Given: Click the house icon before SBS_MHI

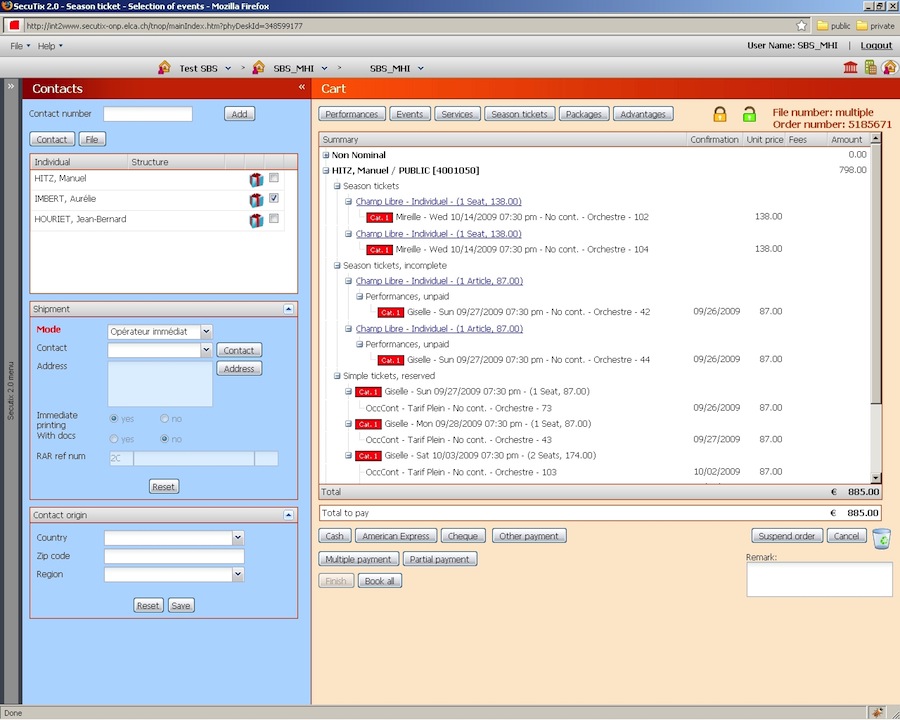Looking at the screenshot, I should tap(259, 67).
